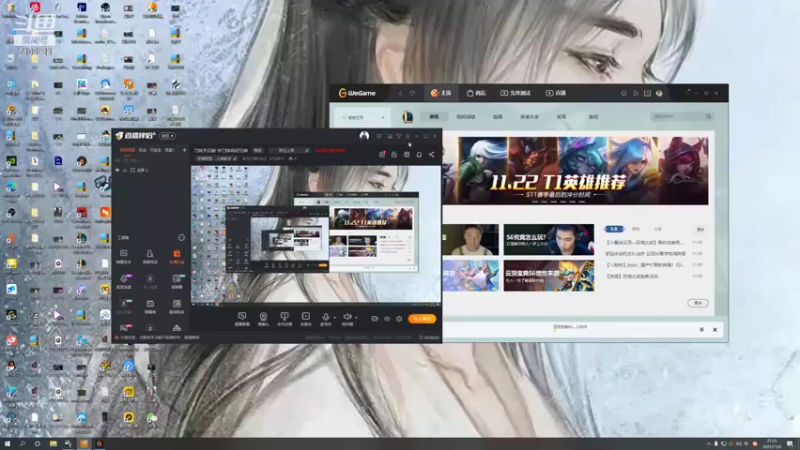
Task: Click the whiteboard icon in stream toolbar
Action: [x=284, y=319]
